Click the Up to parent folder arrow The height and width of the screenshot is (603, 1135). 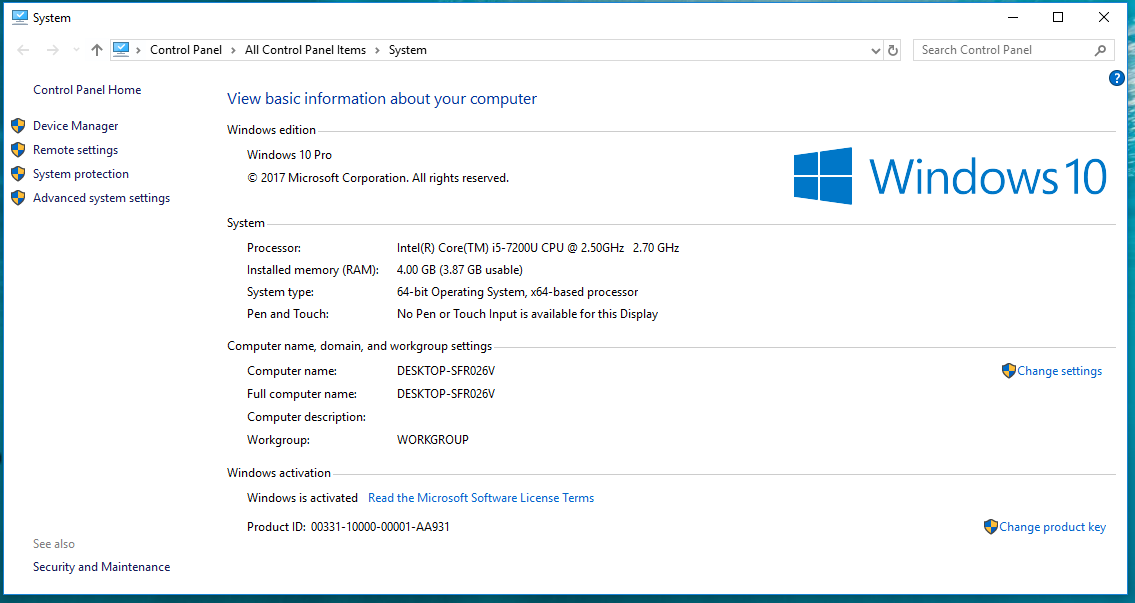point(97,50)
